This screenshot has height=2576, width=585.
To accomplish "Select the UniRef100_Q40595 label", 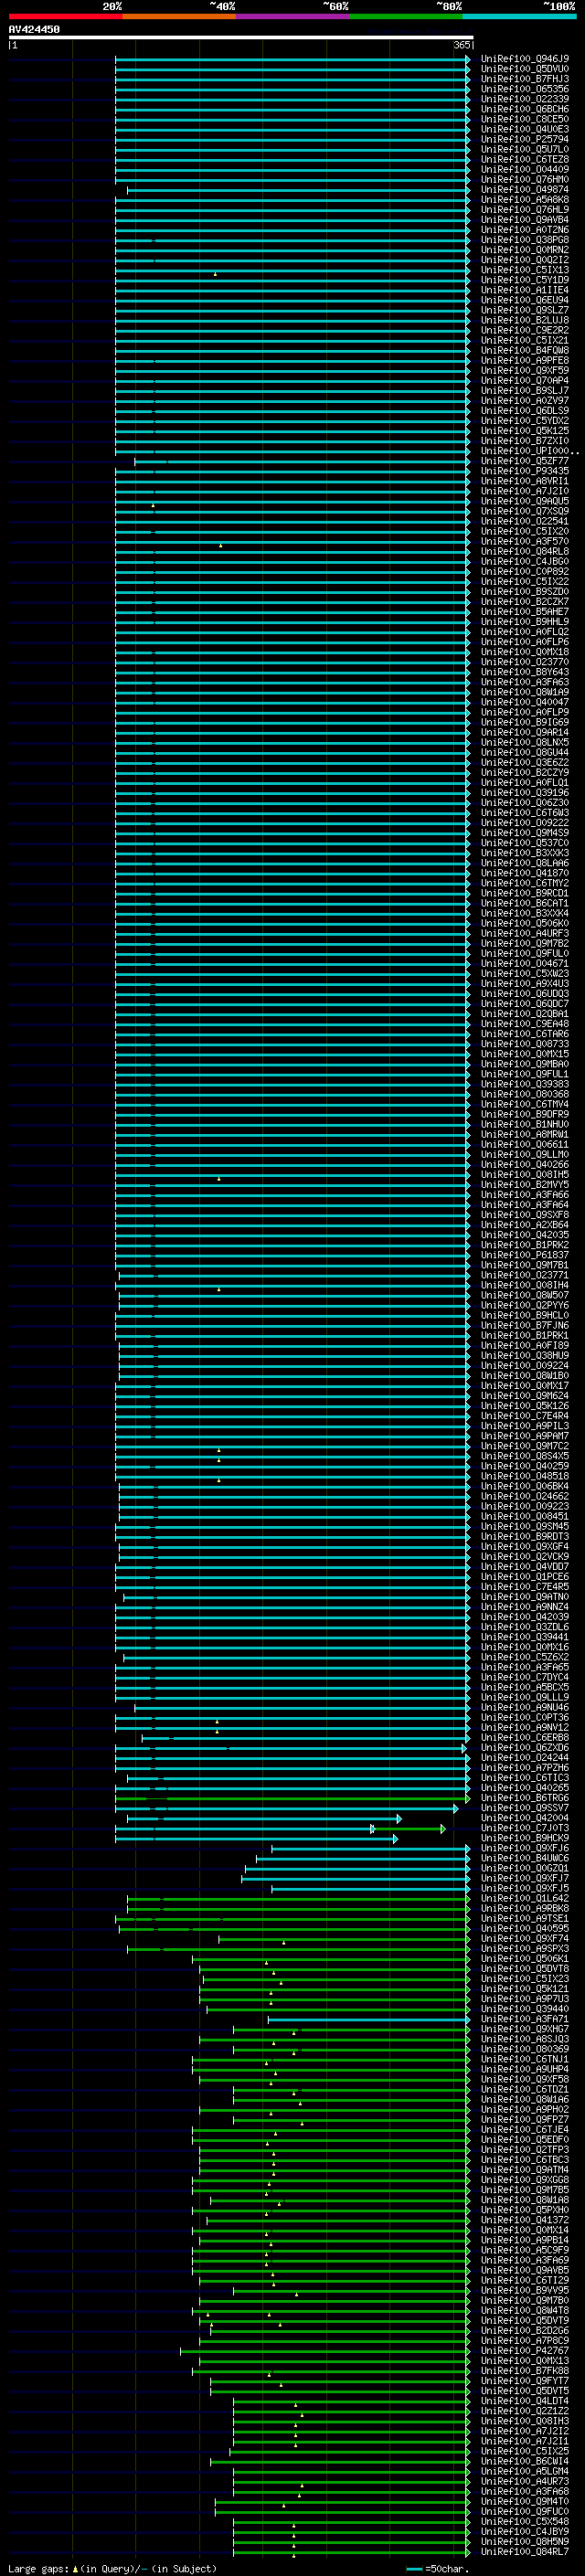I will coord(524,1928).
